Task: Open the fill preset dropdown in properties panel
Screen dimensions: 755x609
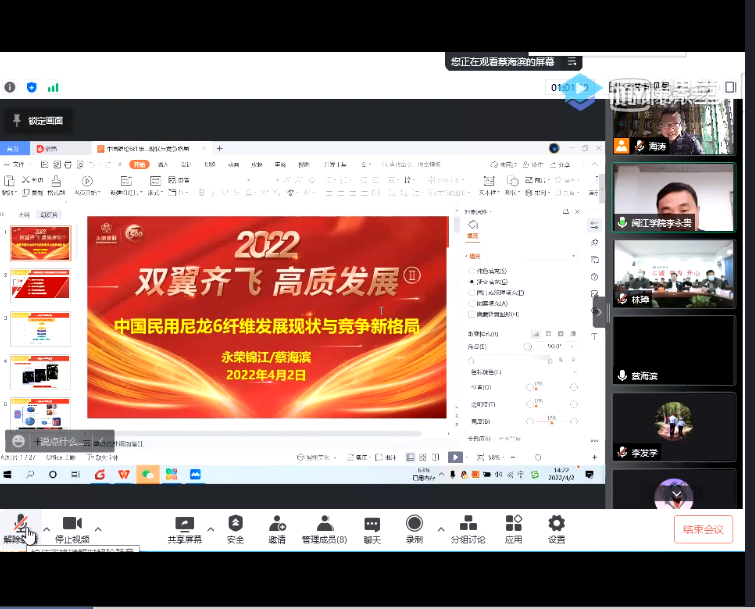Action: coord(573,256)
